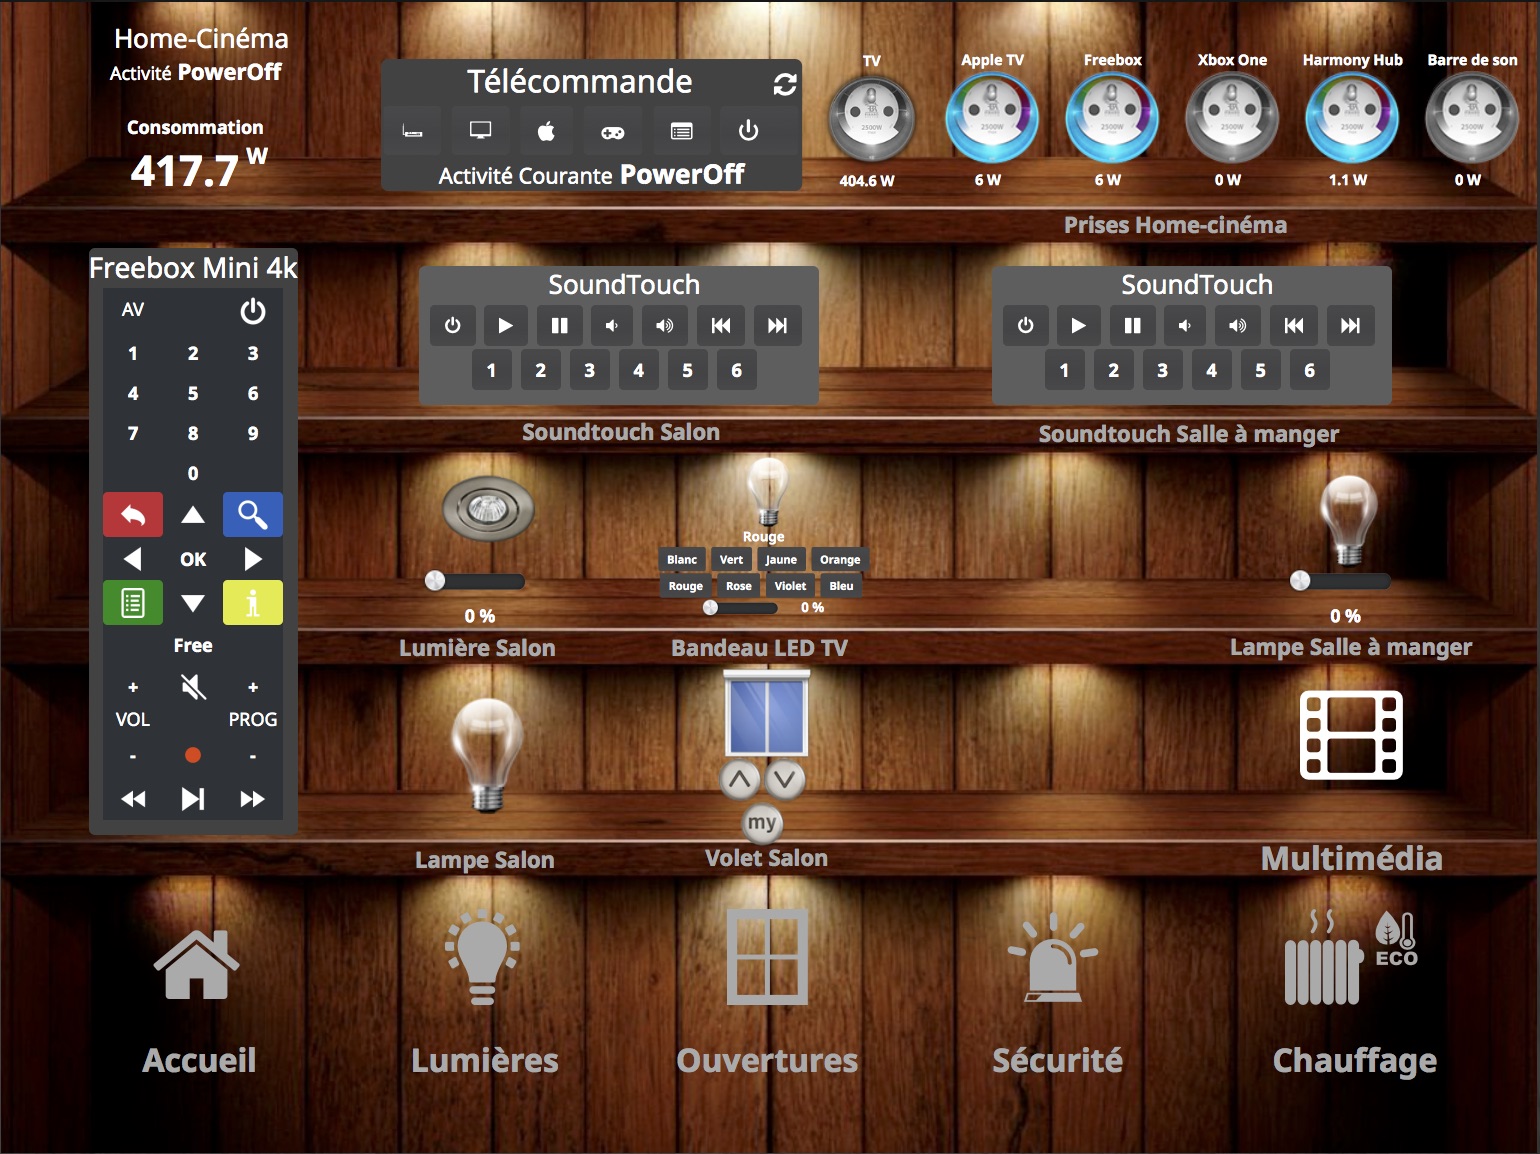The width and height of the screenshot is (1540, 1154).
Task: Play on Soundtouch Salon
Action: 505,325
